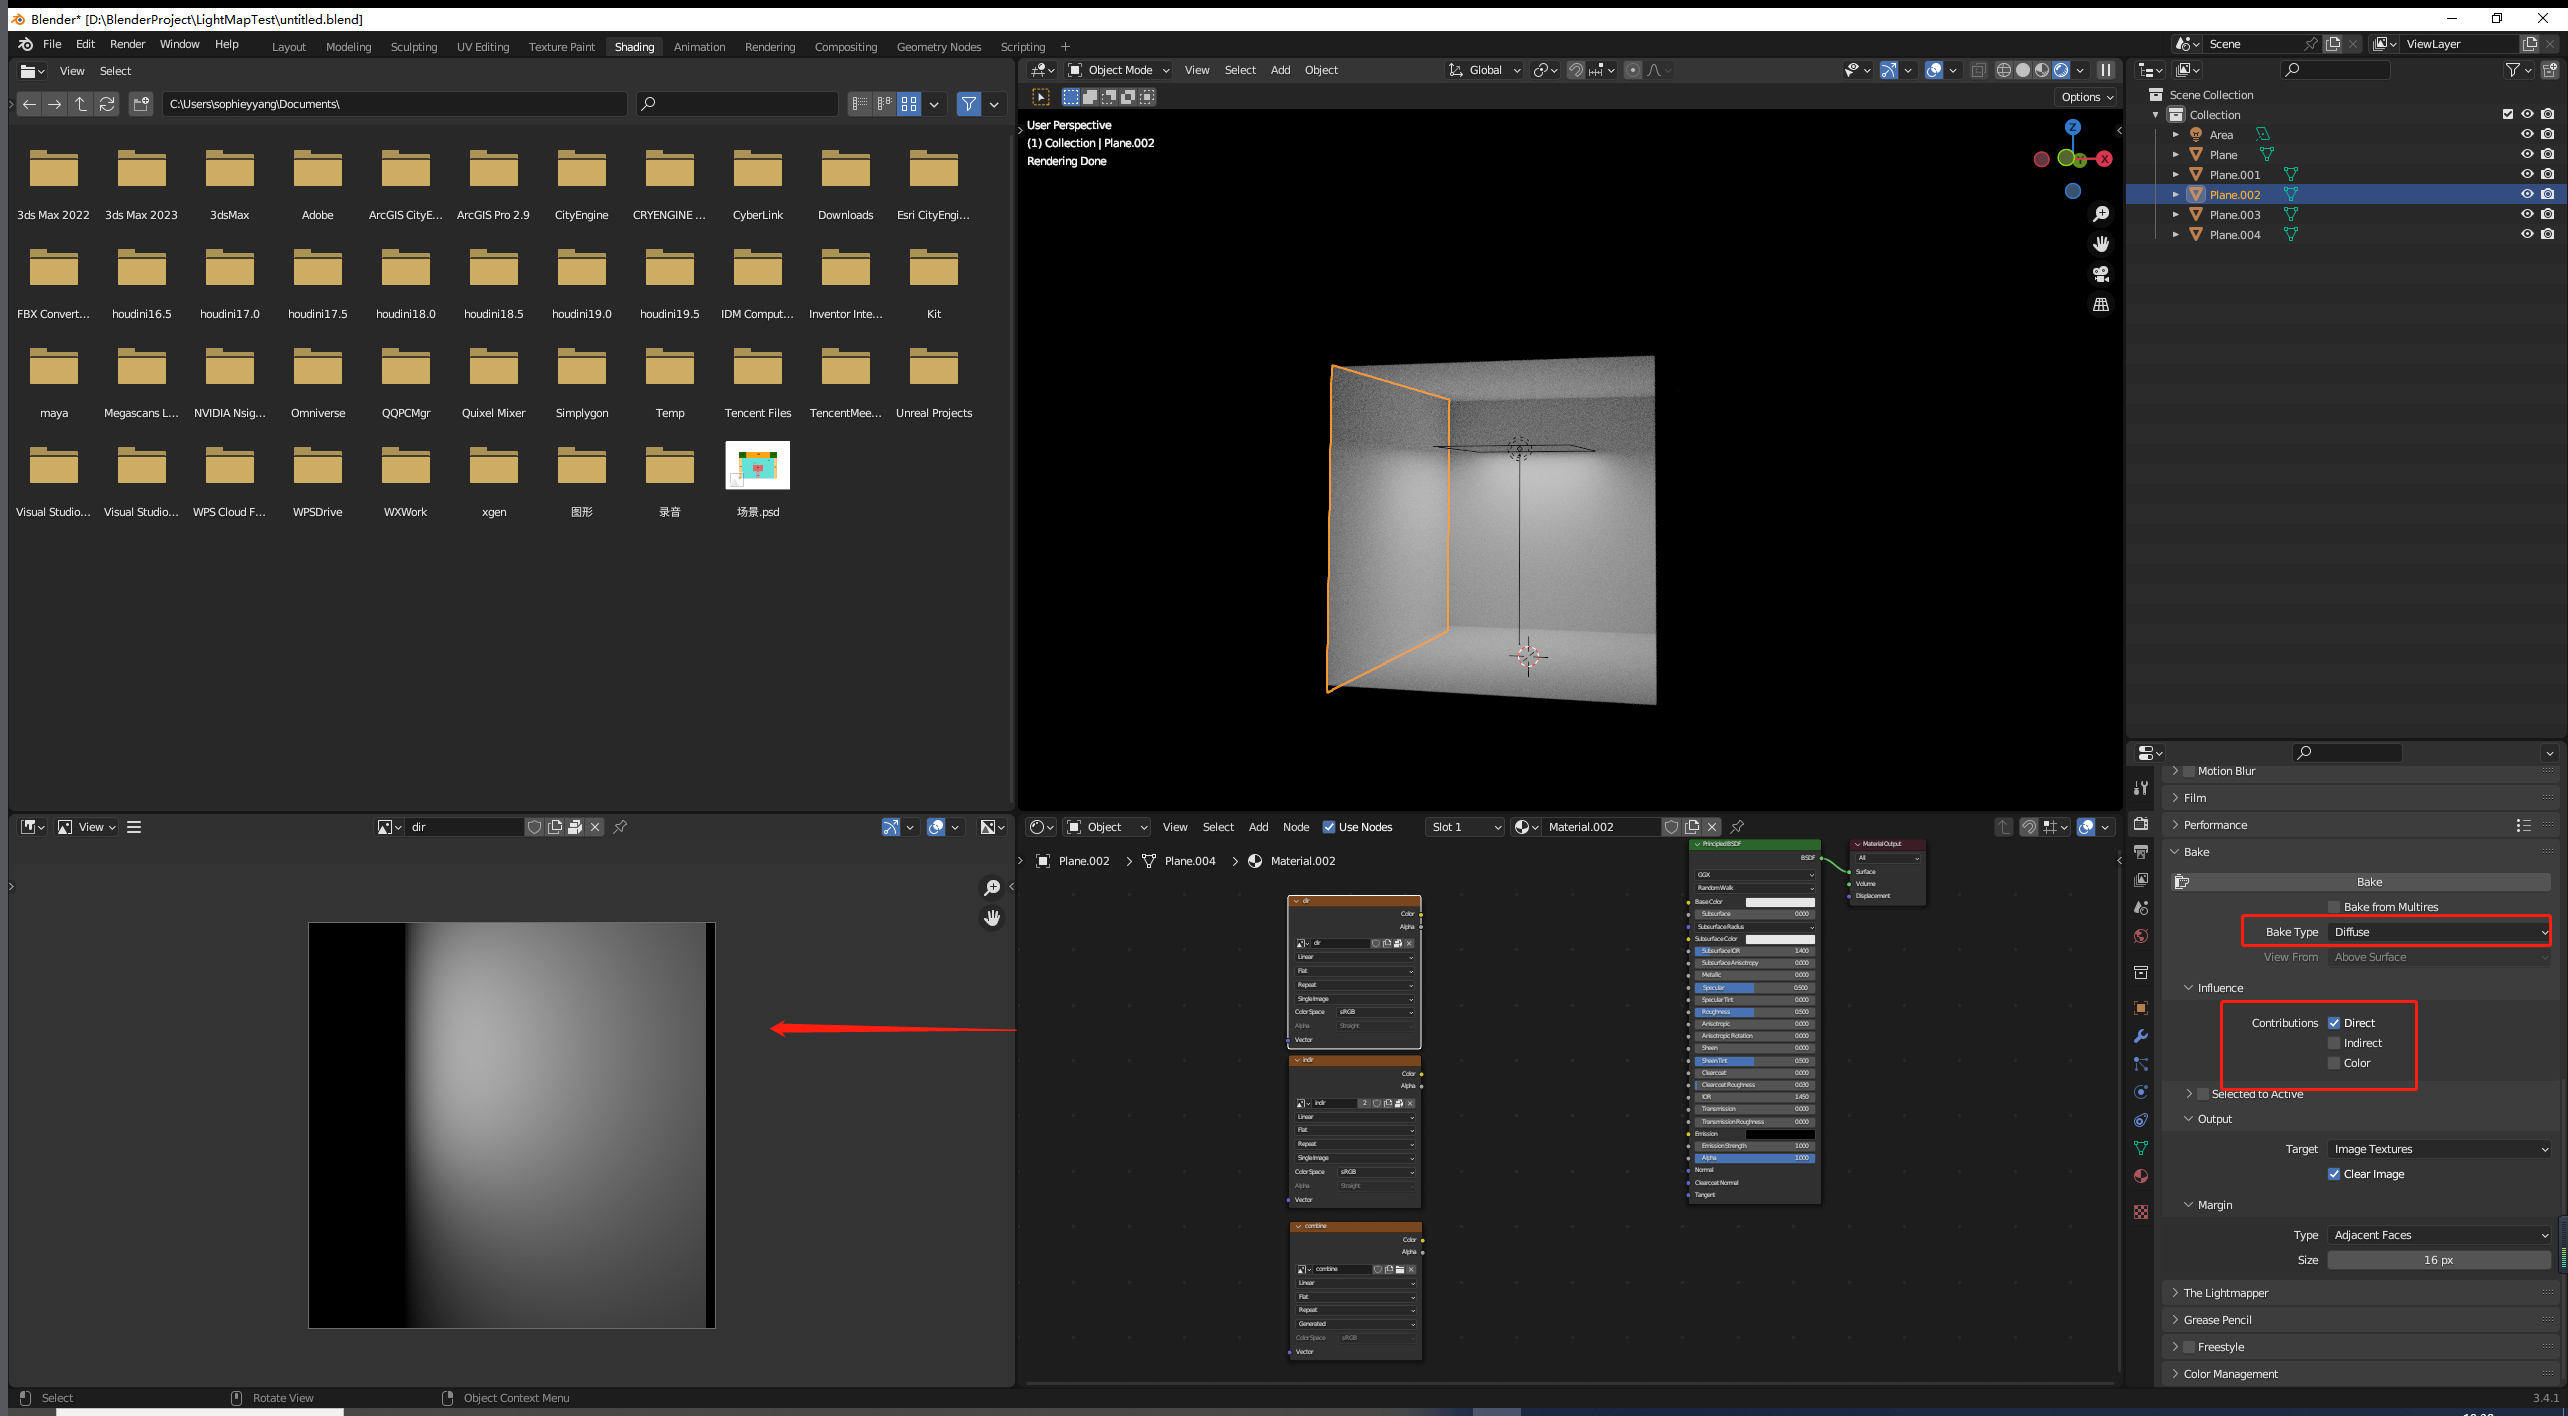Select 场景.psd thumbnail in file browser

click(757, 466)
